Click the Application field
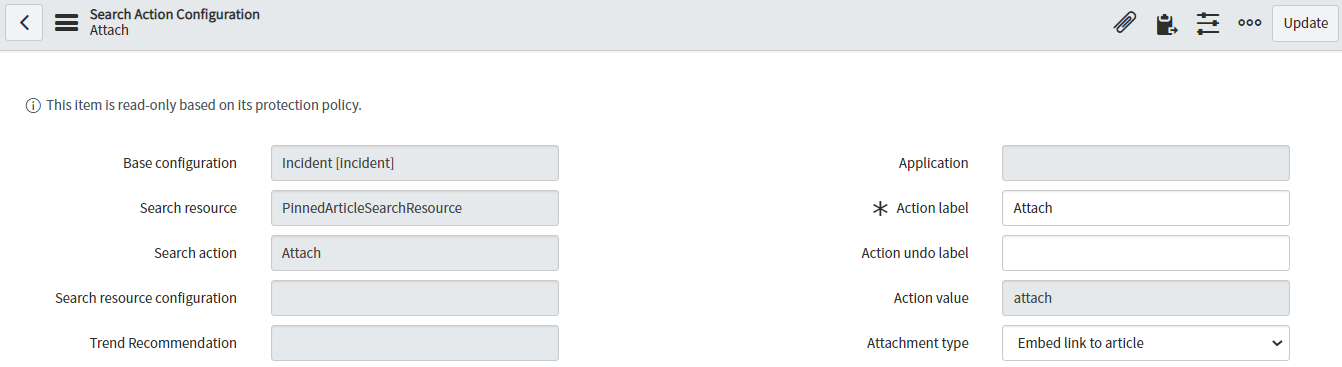1342x367 pixels. coord(1146,163)
